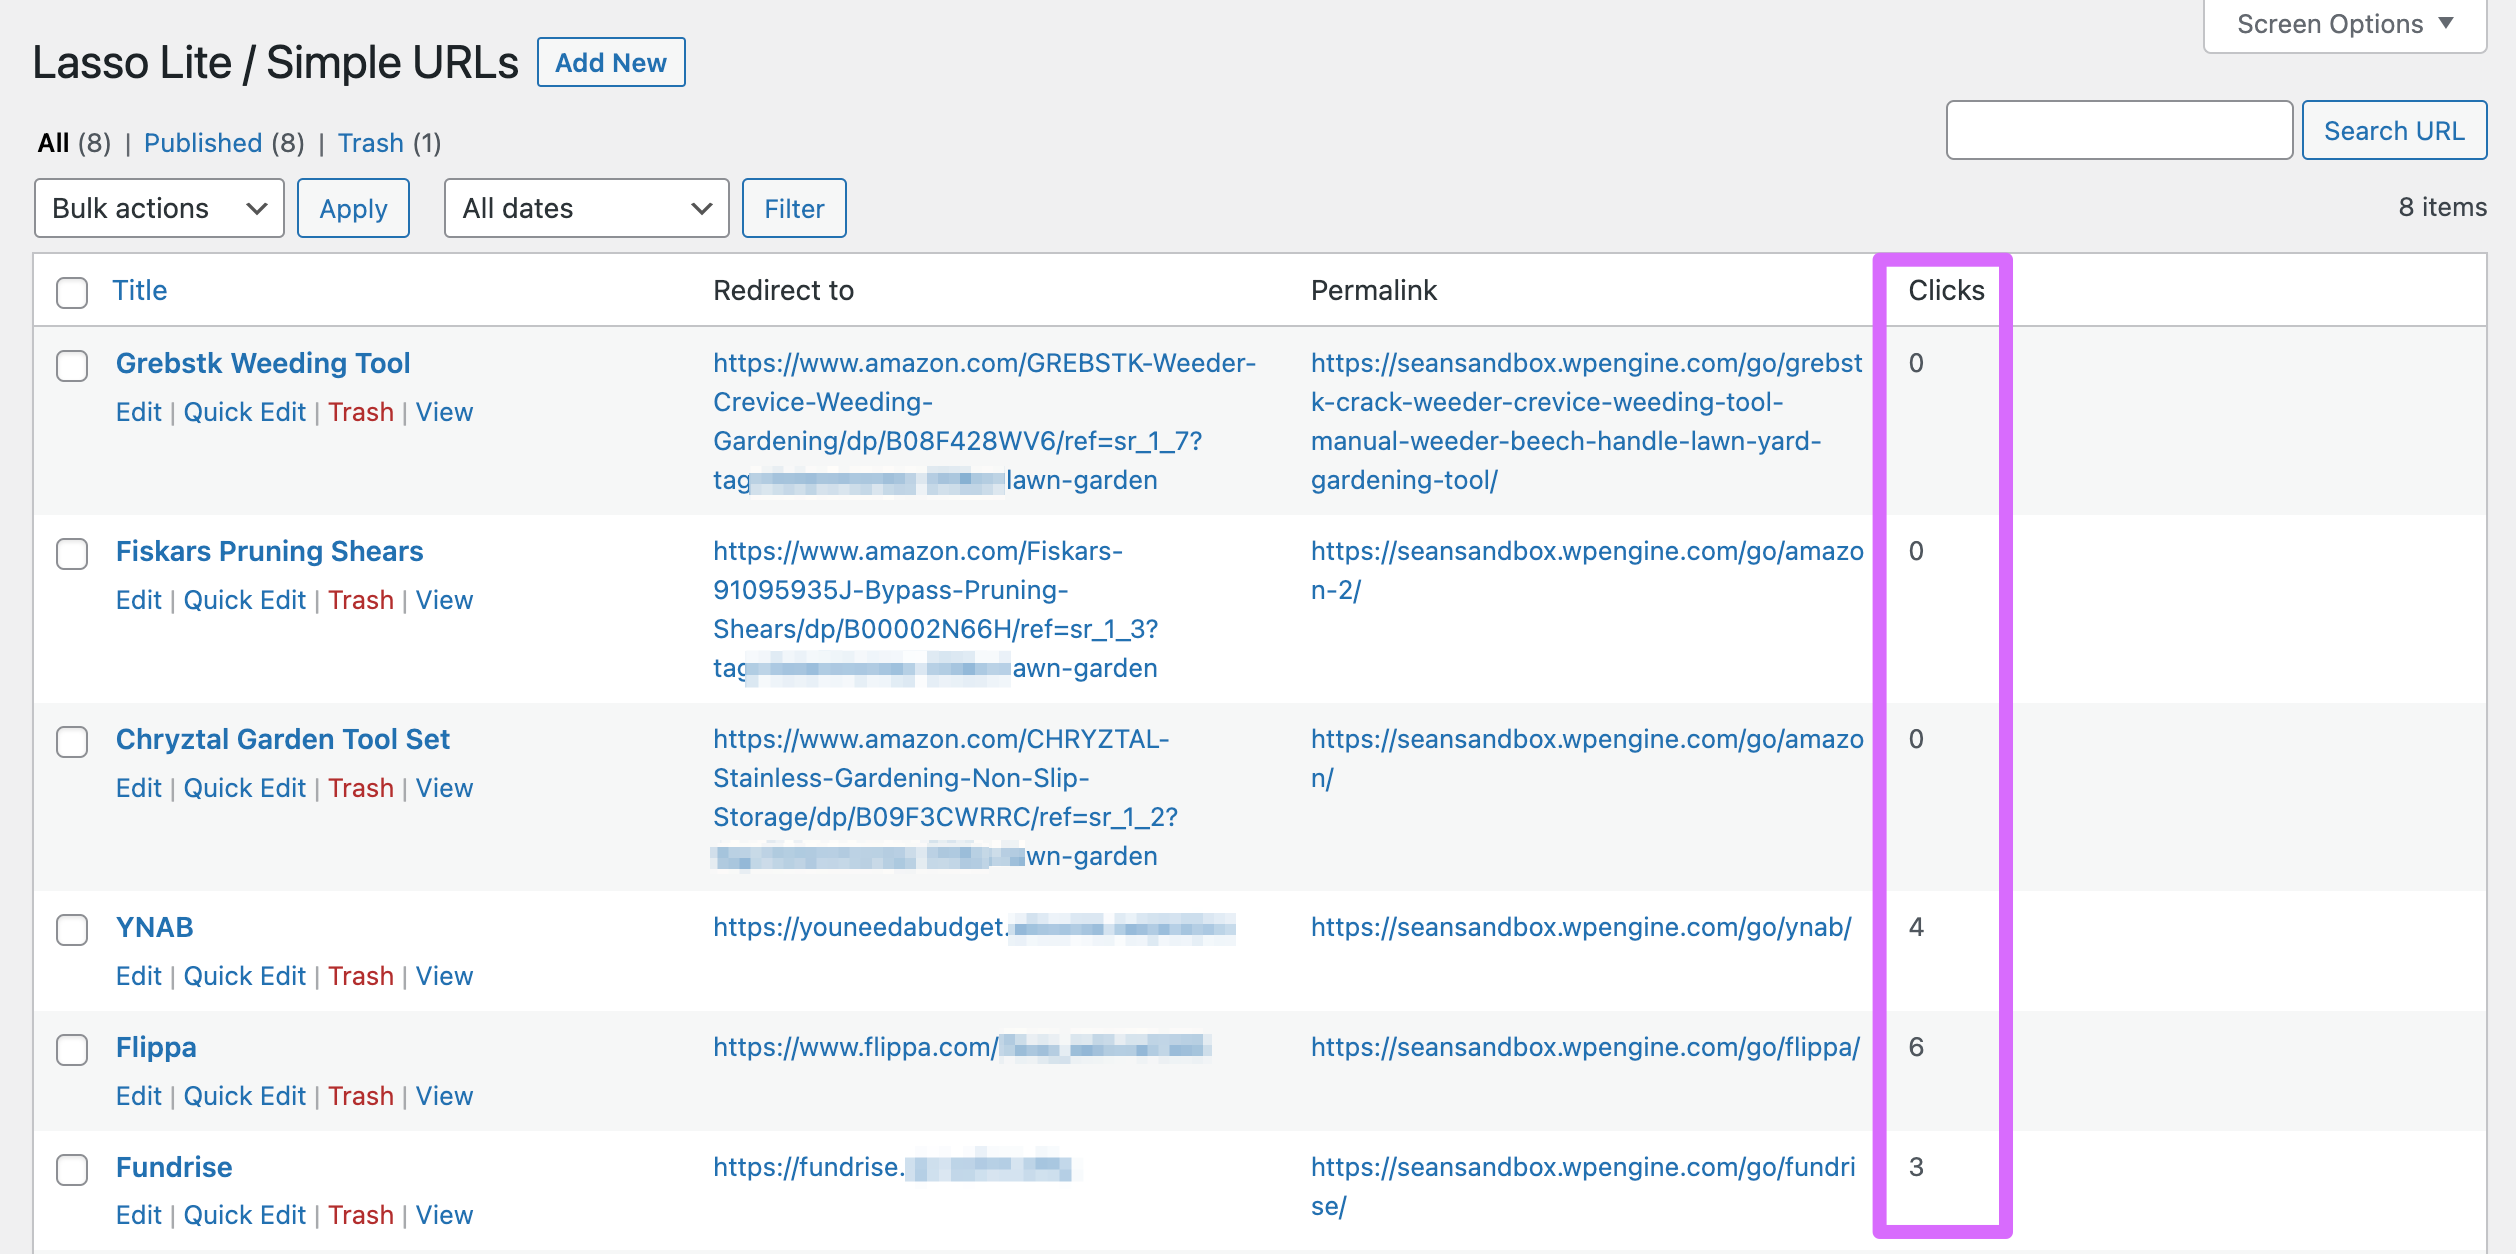Click the Search URL button
Viewport: 2516px width, 1254px height.
(x=2394, y=130)
